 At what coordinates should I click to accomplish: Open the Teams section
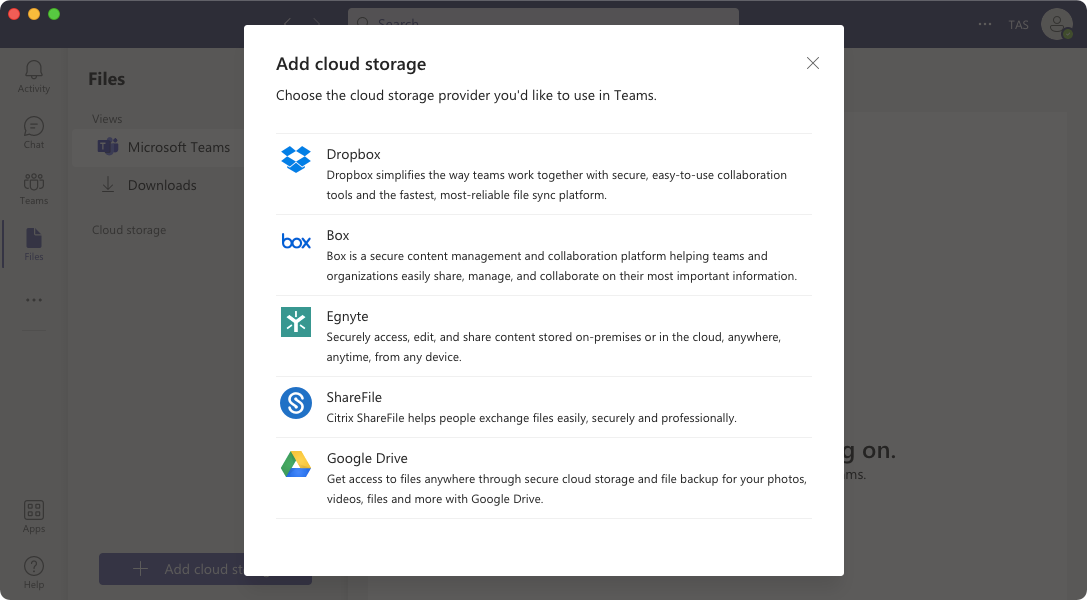point(33,188)
